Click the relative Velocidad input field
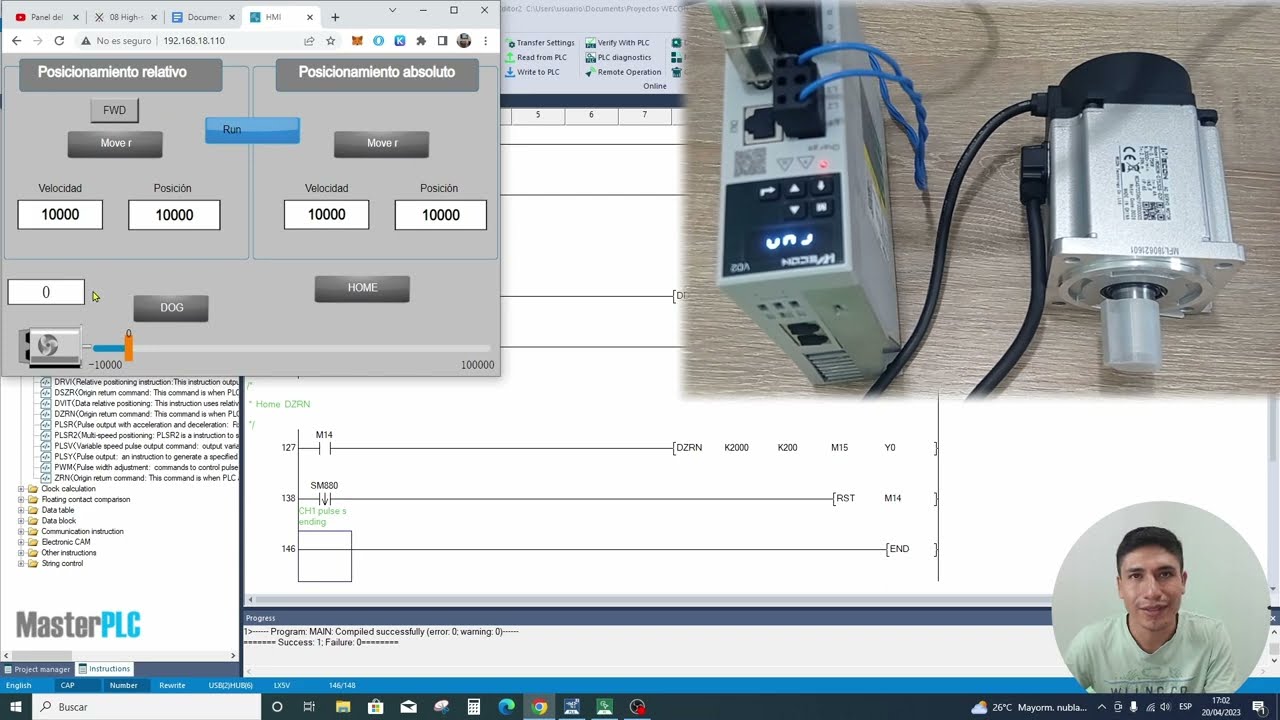 pos(60,215)
